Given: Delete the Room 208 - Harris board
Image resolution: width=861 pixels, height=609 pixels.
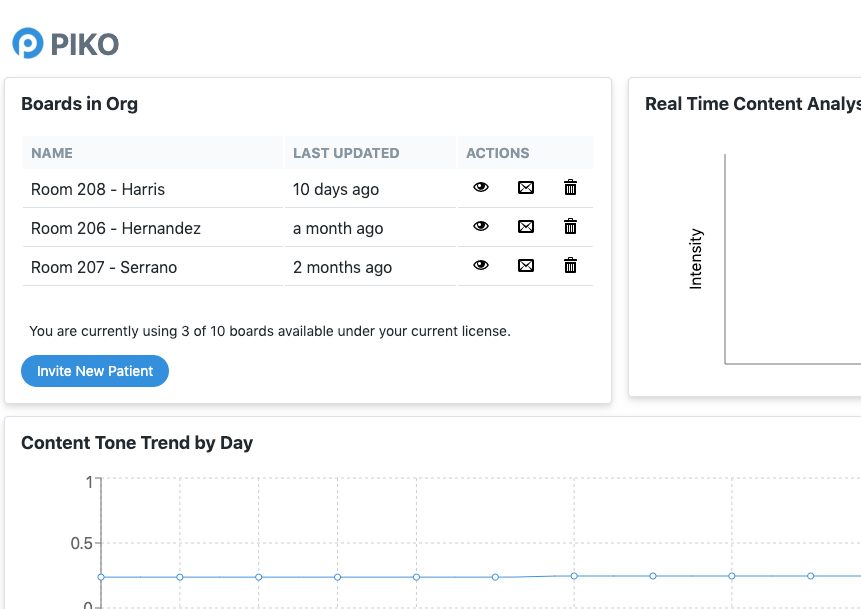Looking at the screenshot, I should coord(570,187).
